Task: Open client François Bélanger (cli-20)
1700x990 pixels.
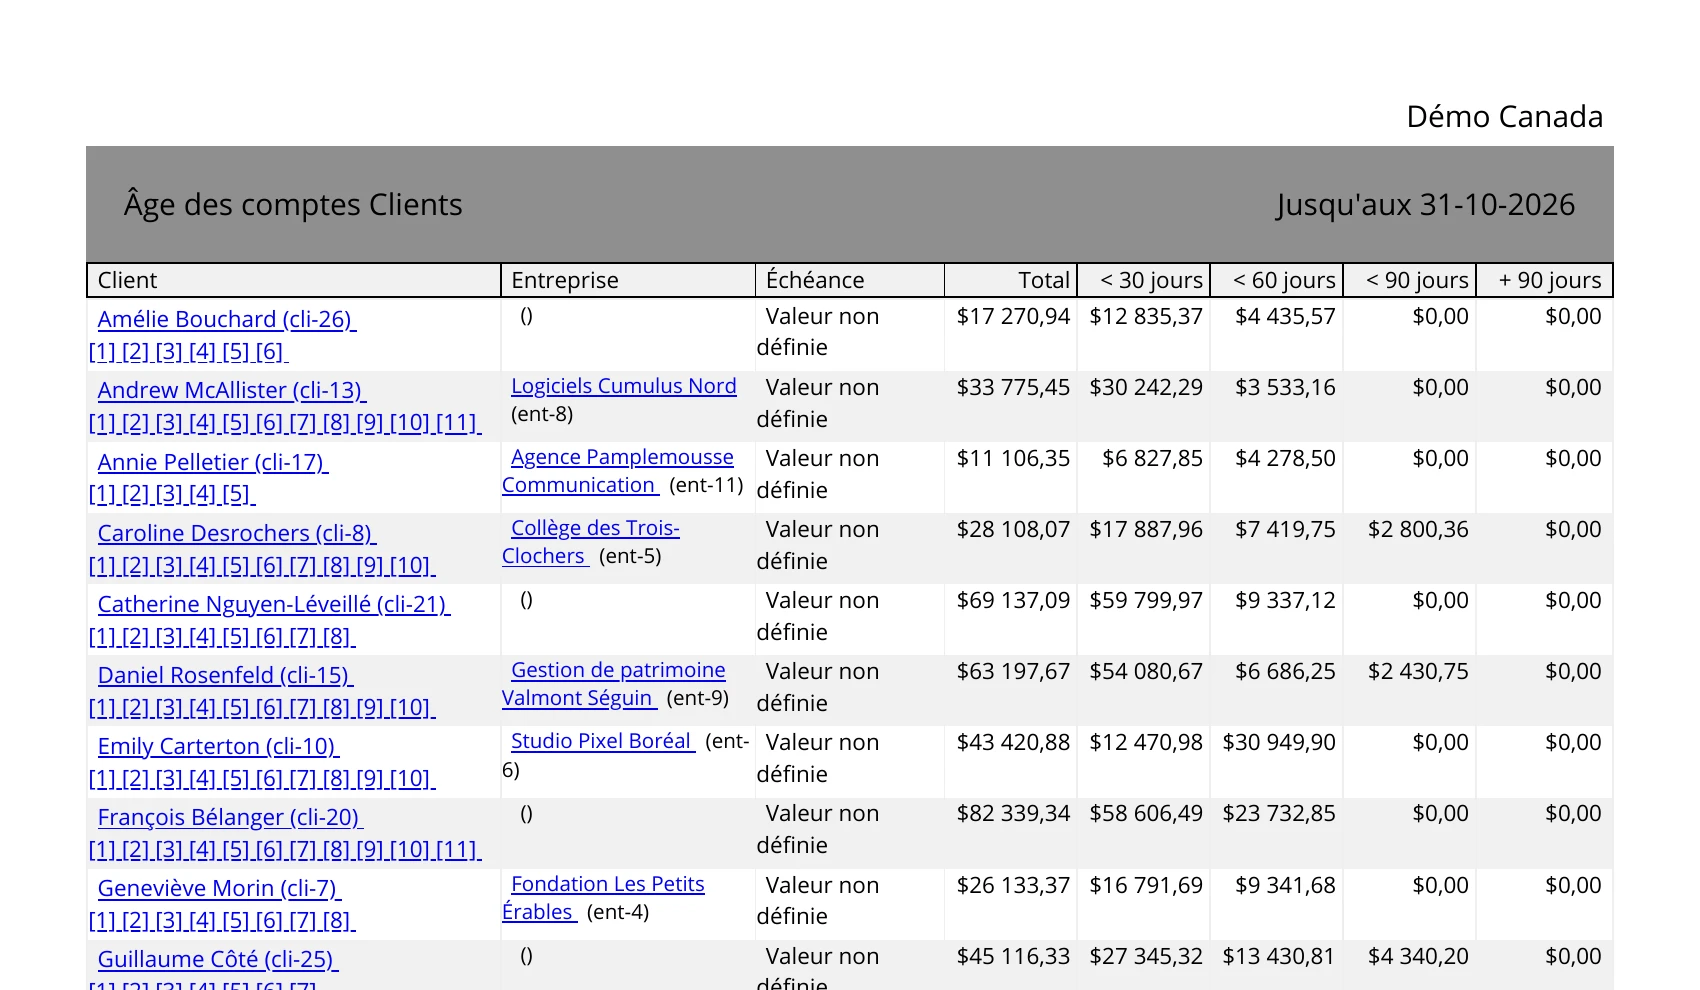Action: click(x=230, y=817)
